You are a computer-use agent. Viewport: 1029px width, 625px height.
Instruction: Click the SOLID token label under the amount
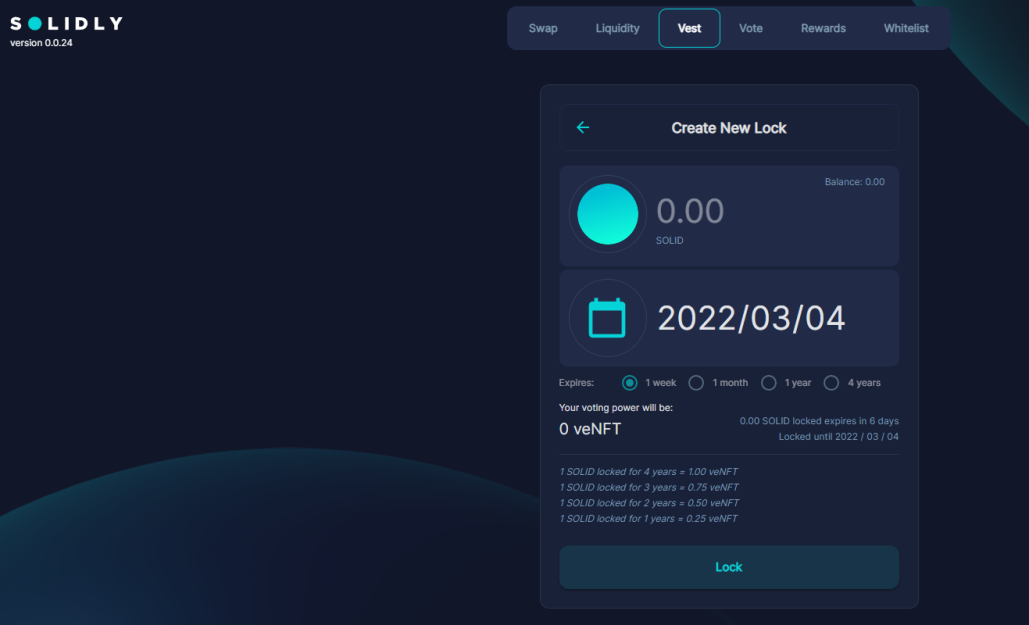point(669,241)
